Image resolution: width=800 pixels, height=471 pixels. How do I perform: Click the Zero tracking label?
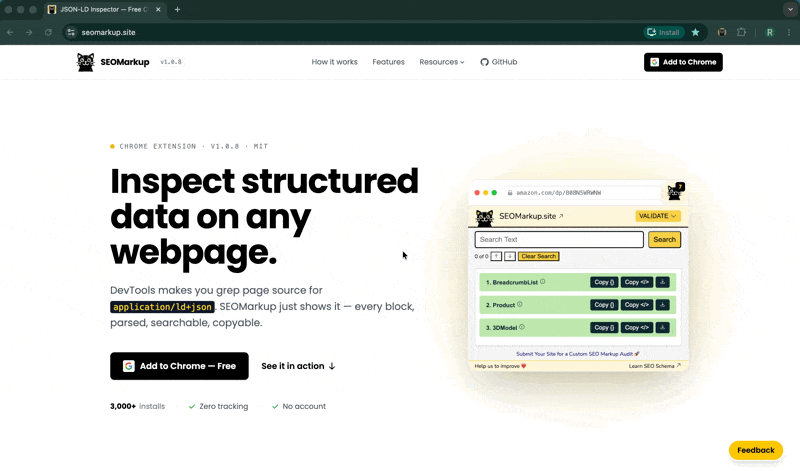218,406
